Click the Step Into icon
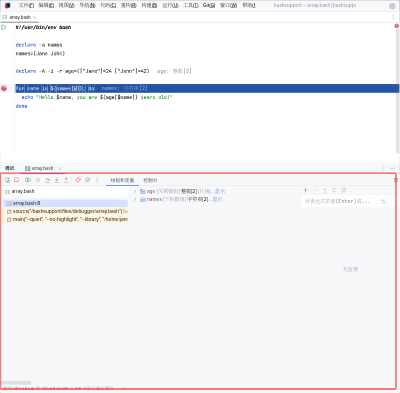Viewport: 400px width, 393px height. click(57, 180)
